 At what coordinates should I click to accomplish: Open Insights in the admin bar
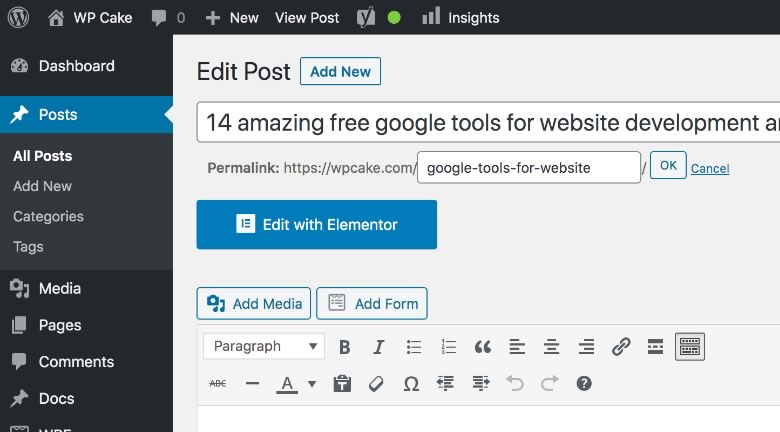click(460, 17)
